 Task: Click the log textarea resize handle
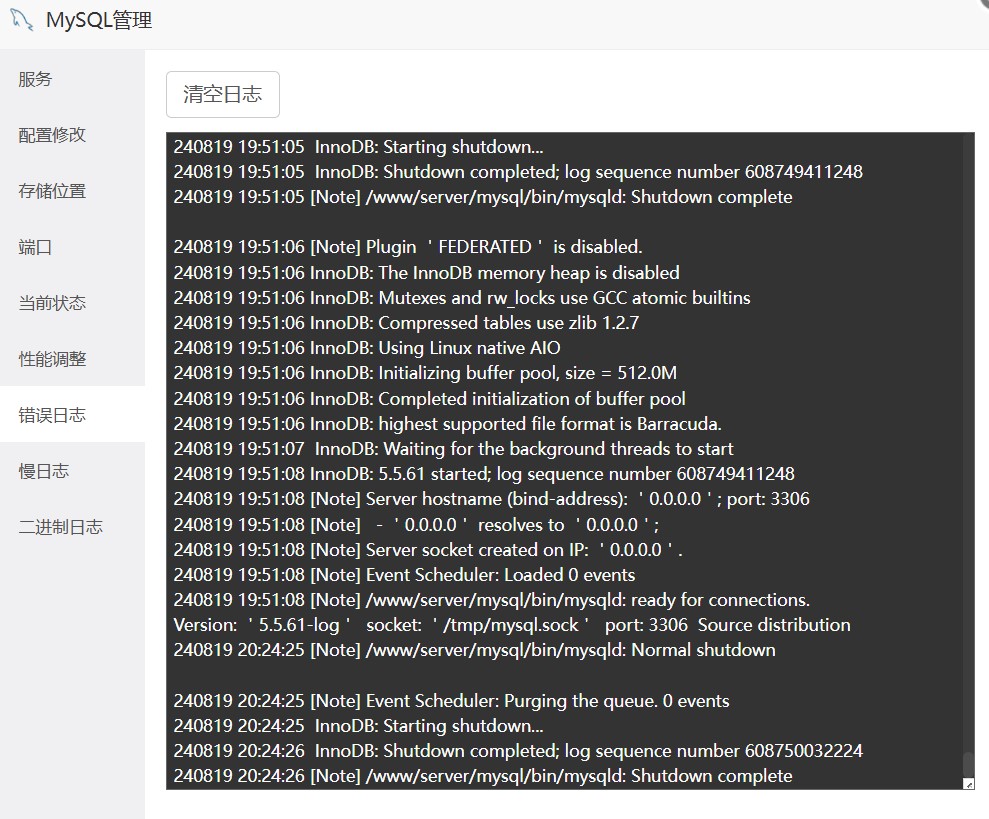point(969,784)
